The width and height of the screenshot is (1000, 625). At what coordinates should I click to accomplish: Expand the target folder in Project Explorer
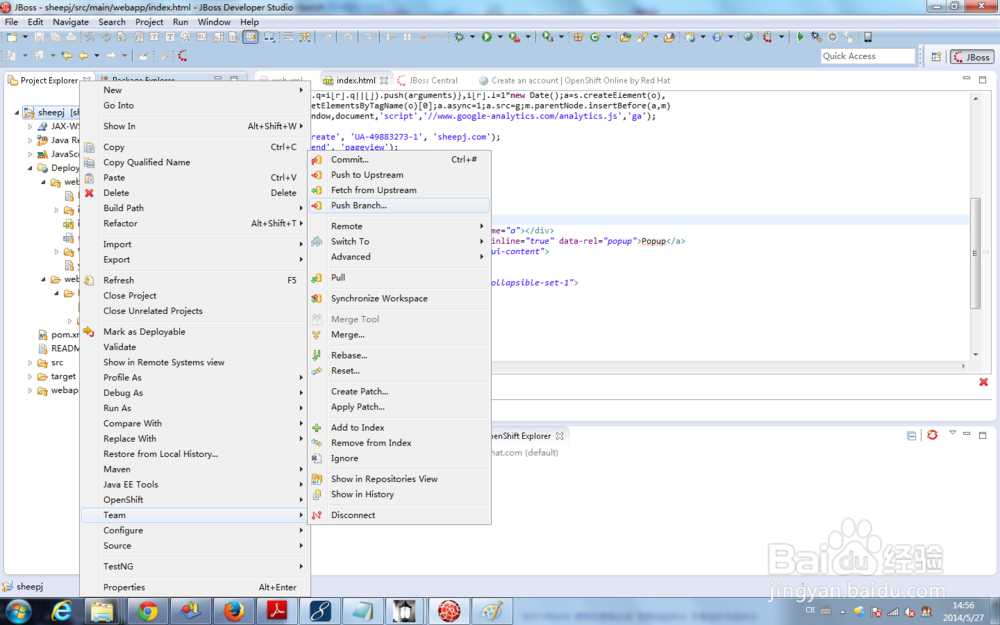tap(30, 376)
